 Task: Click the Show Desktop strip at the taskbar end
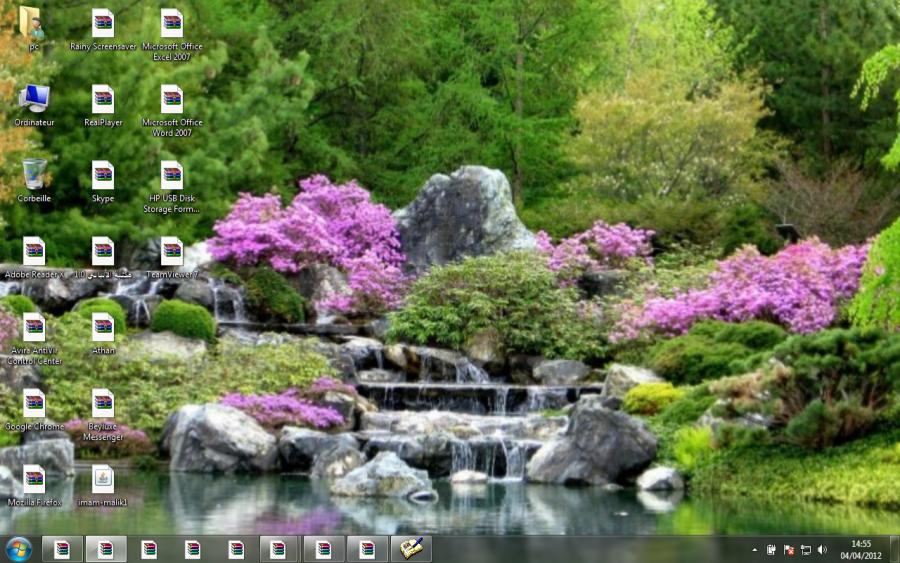[x=895, y=549]
